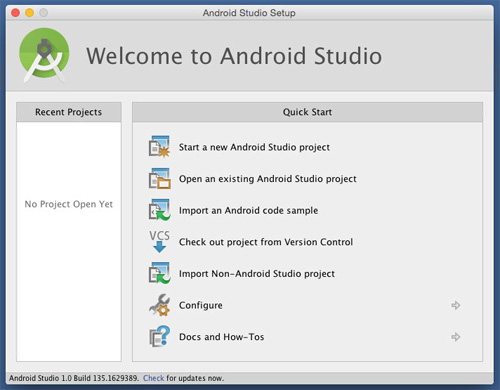Expand the Configure submenu arrow
The image size is (500, 390).
[x=456, y=305]
